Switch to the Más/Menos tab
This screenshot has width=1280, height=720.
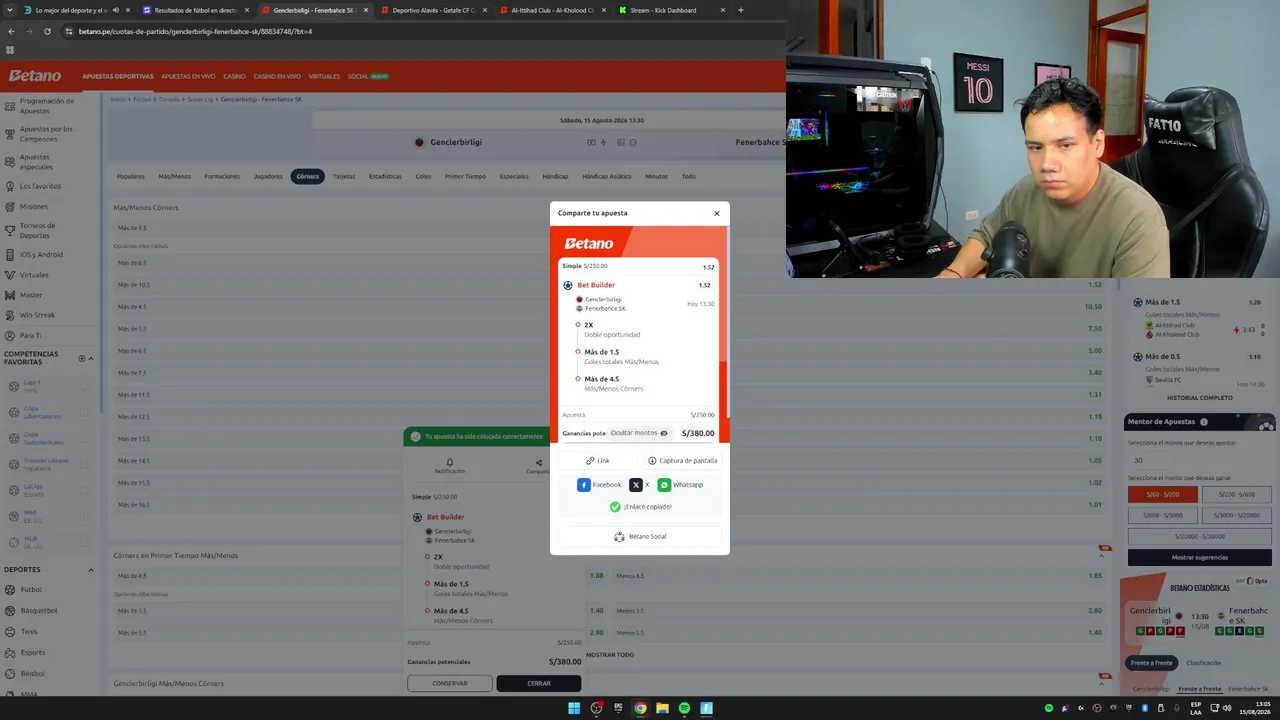[174, 177]
